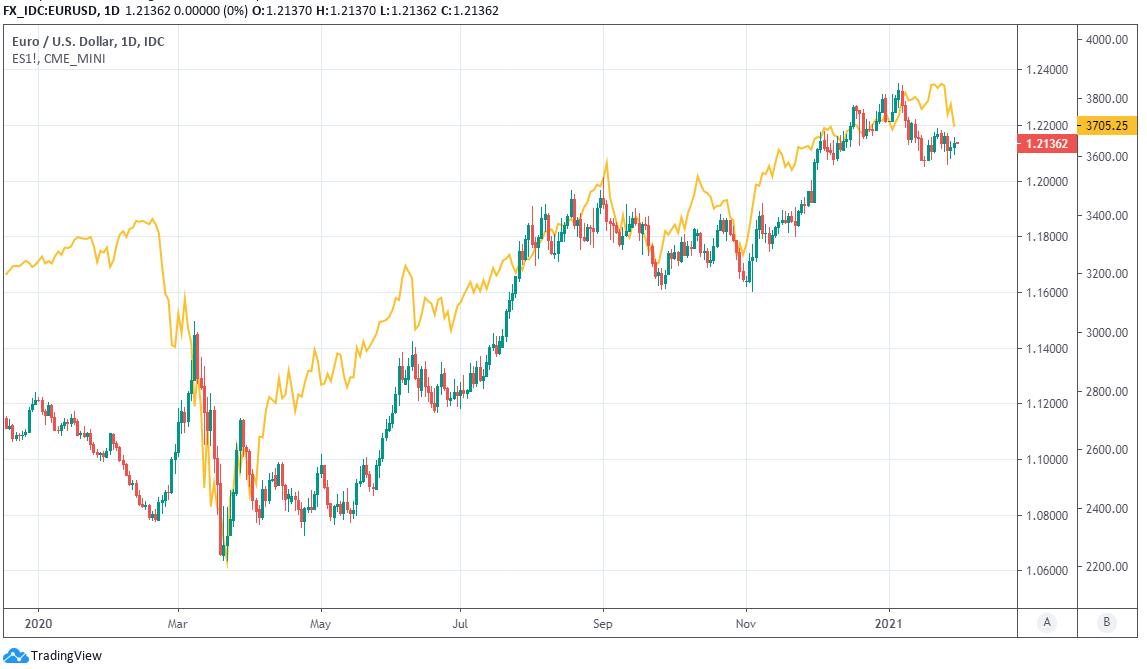The image size is (1147, 669).
Task: Toggle the A auto-scale button
Action: 1047,622
